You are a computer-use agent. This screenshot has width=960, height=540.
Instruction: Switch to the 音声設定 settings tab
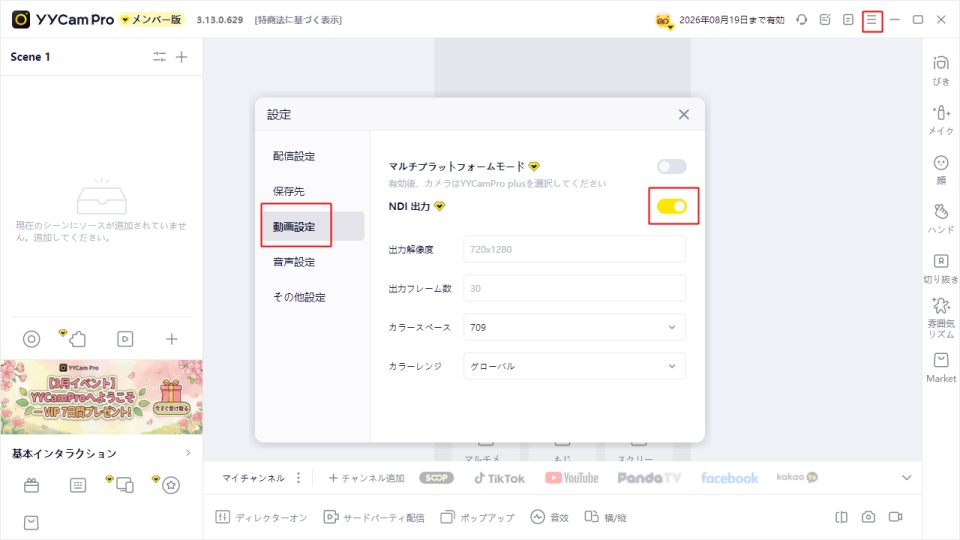coord(294,262)
